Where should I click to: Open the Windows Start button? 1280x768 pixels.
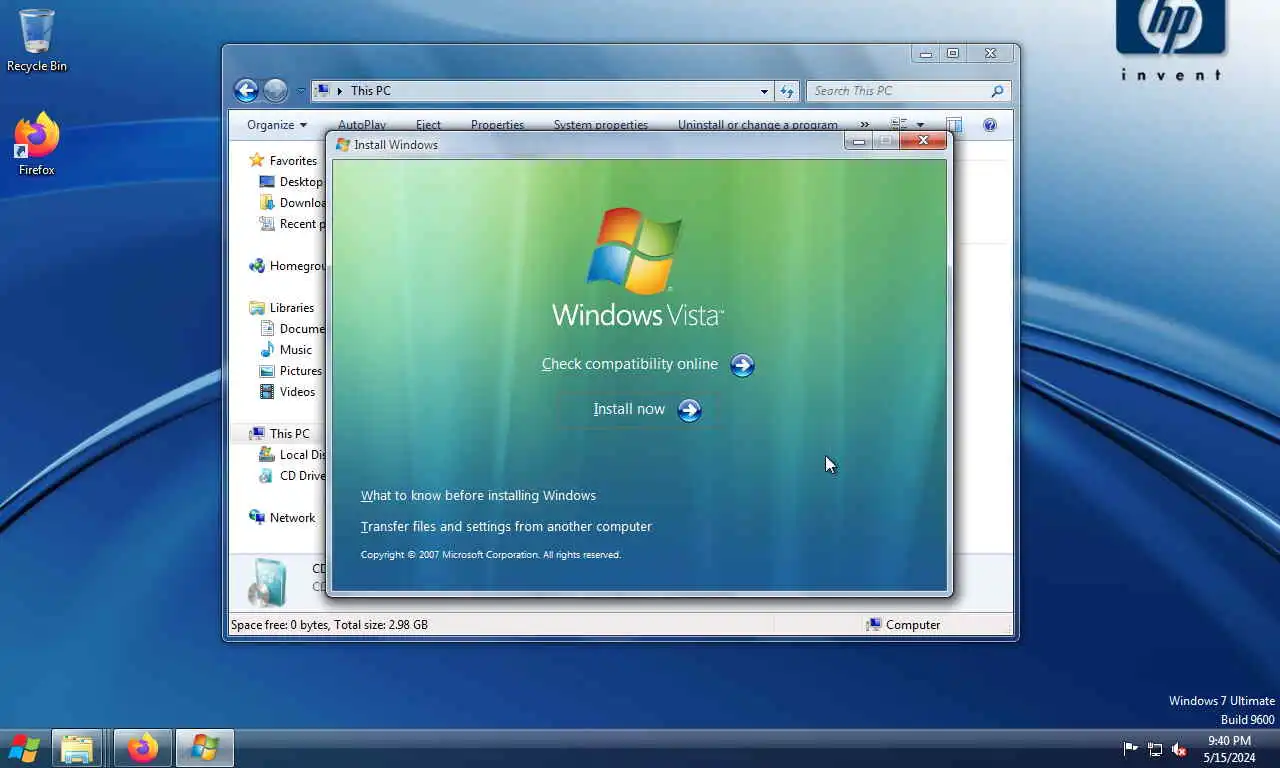point(23,748)
